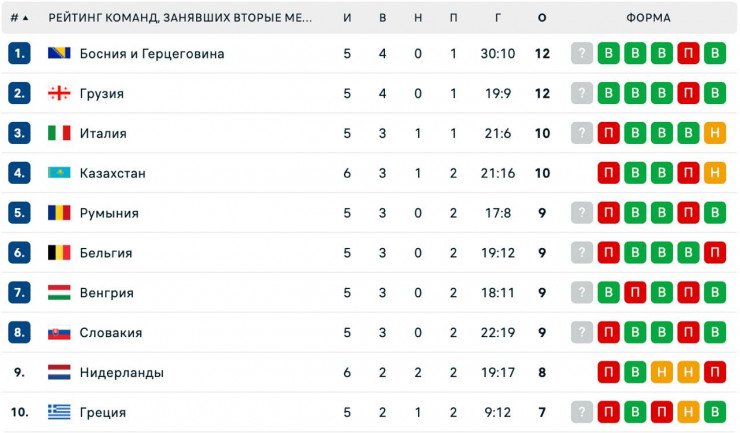Click the Belgium flag icon
Screen dimensions: 740x433
59,253
